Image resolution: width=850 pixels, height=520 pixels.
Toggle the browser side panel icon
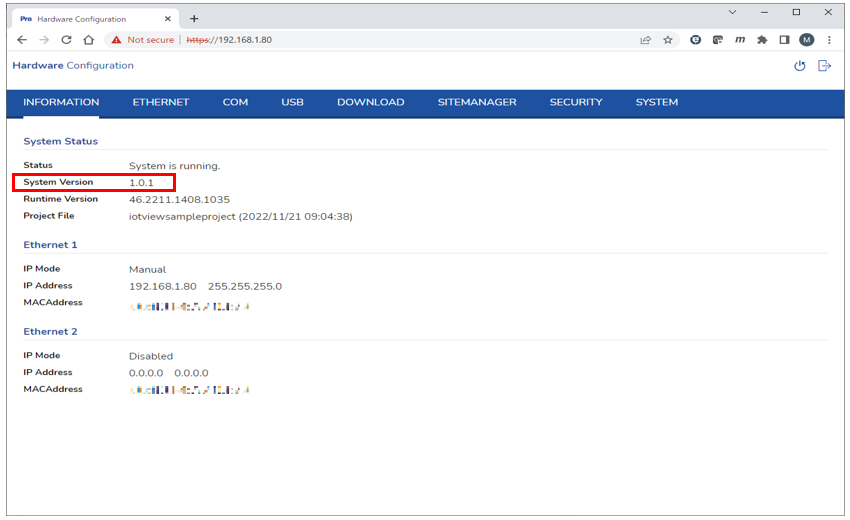tap(784, 40)
